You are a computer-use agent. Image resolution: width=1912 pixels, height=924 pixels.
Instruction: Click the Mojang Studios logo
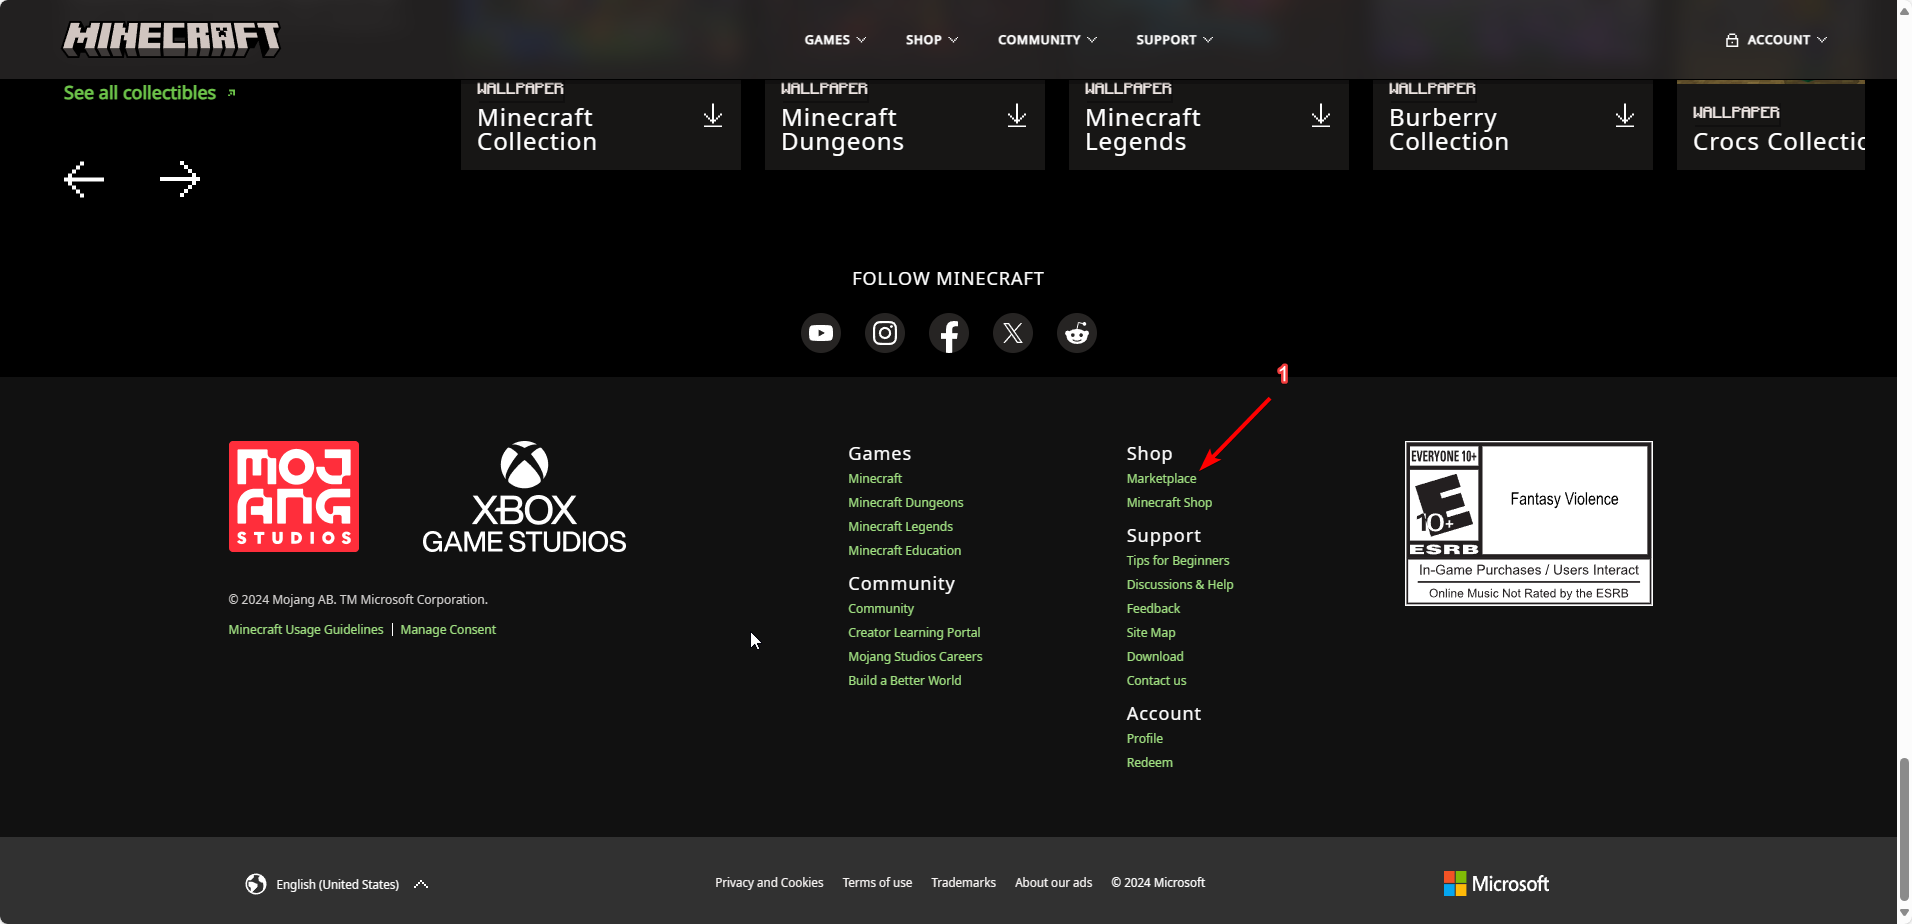[x=293, y=496]
